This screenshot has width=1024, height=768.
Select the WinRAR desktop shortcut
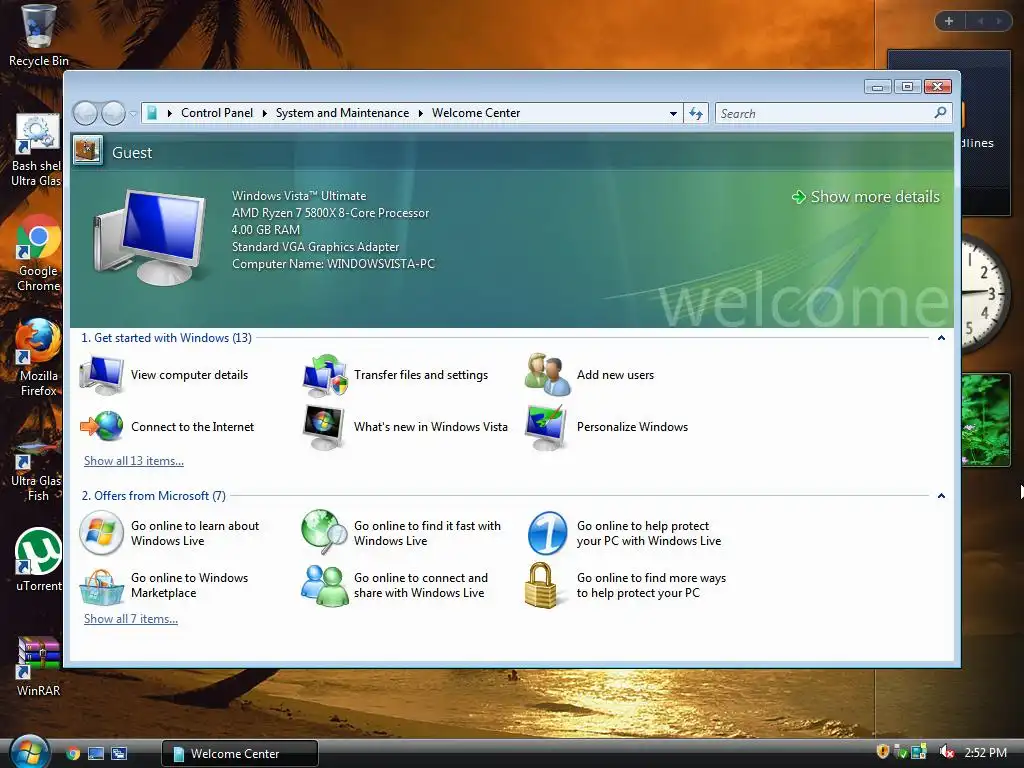click(x=39, y=666)
